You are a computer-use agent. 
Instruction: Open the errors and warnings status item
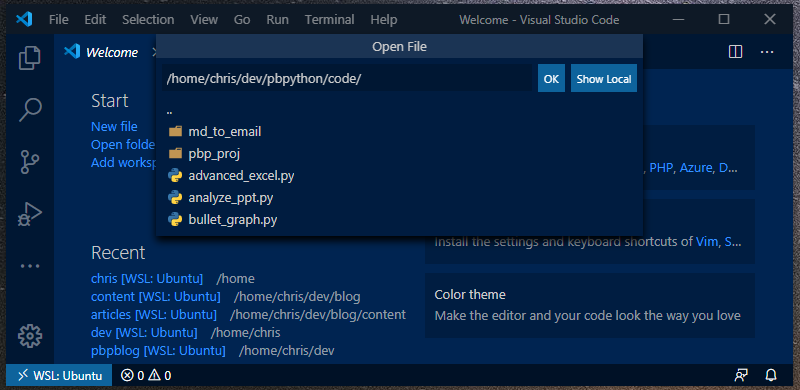click(x=146, y=376)
